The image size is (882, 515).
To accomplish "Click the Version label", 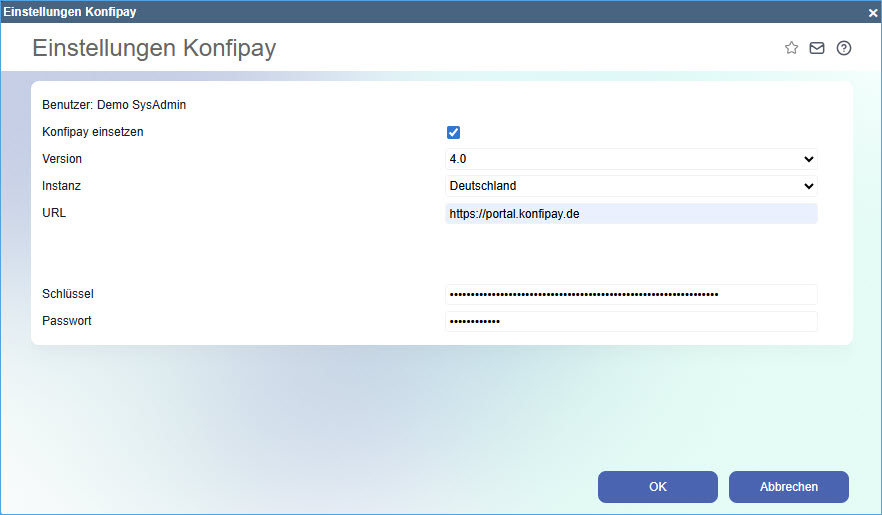I will click(x=62, y=159).
